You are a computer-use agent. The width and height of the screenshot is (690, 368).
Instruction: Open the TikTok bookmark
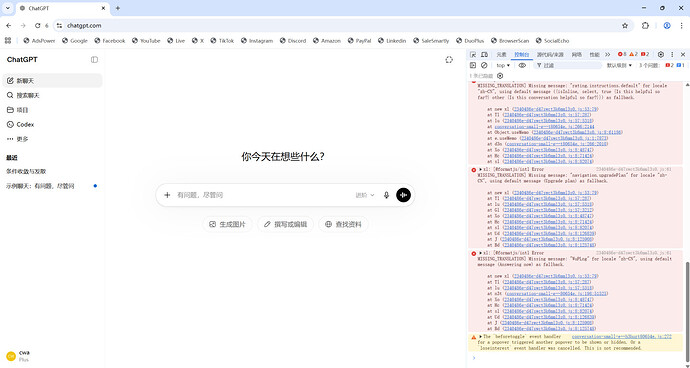pyautogui.click(x=222, y=40)
